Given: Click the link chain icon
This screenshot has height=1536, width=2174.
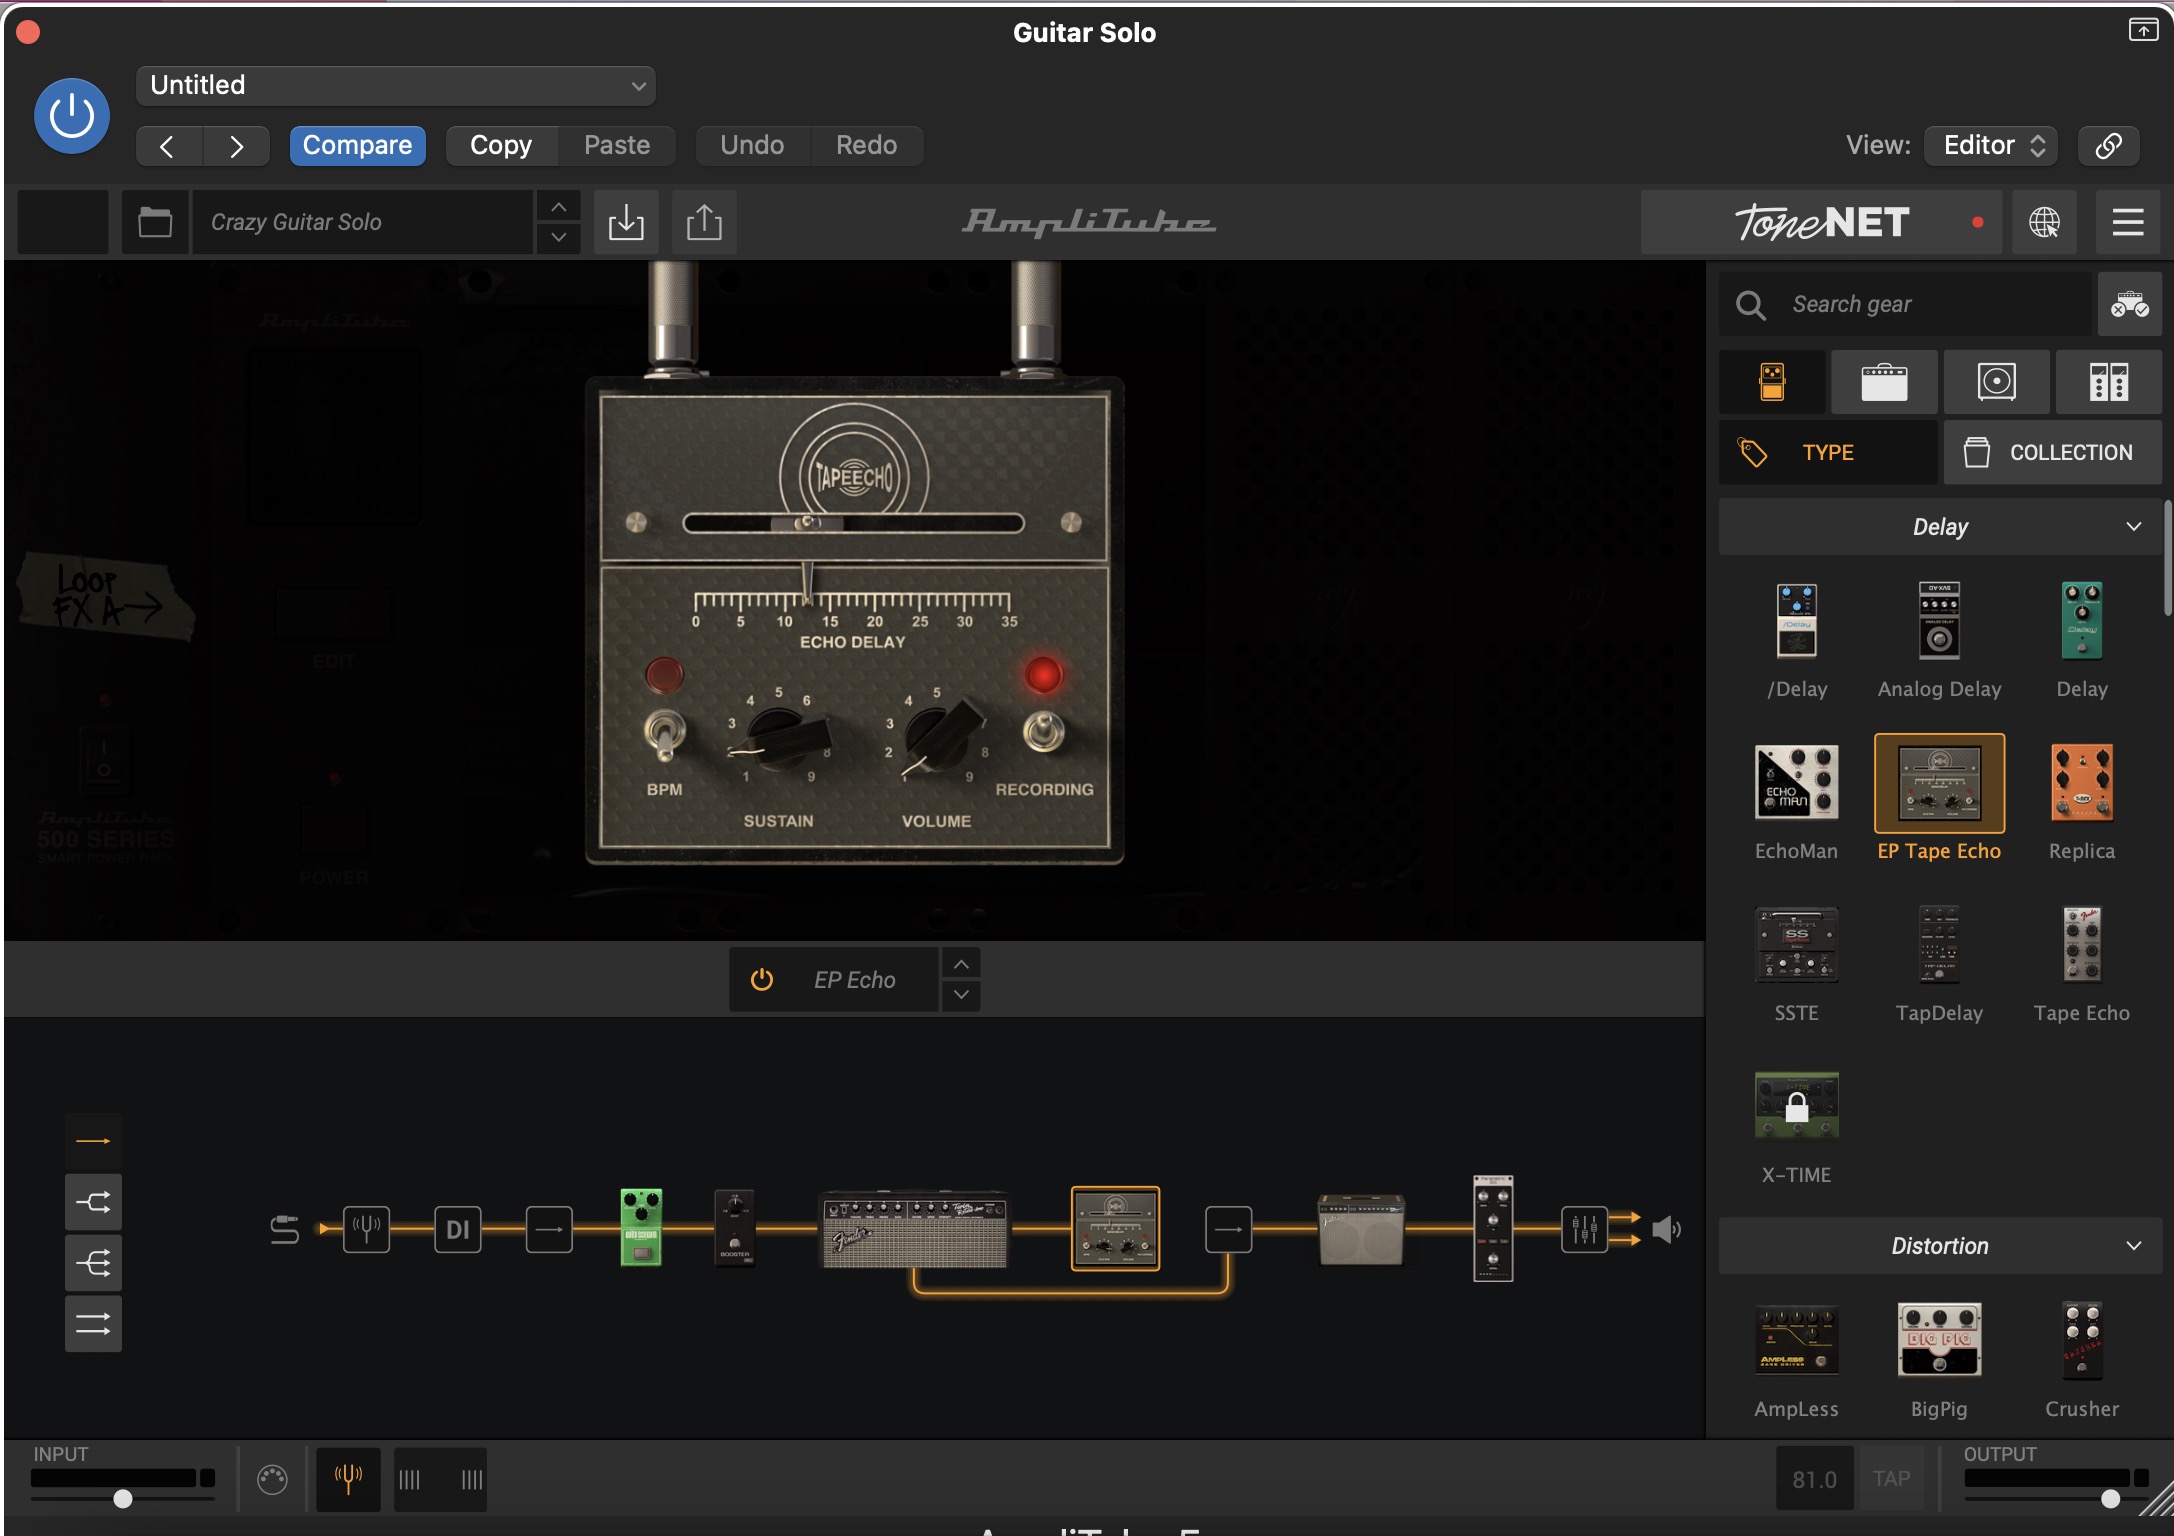Looking at the screenshot, I should (x=2108, y=146).
